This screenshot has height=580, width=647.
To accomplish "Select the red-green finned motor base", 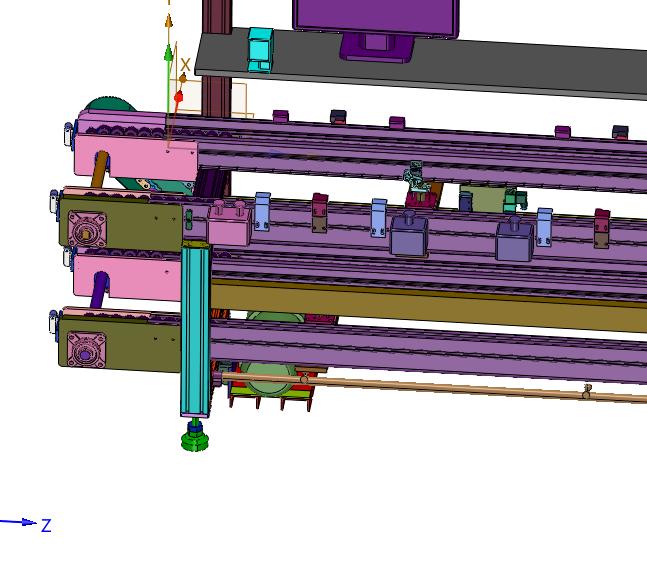I will click(x=270, y=390).
